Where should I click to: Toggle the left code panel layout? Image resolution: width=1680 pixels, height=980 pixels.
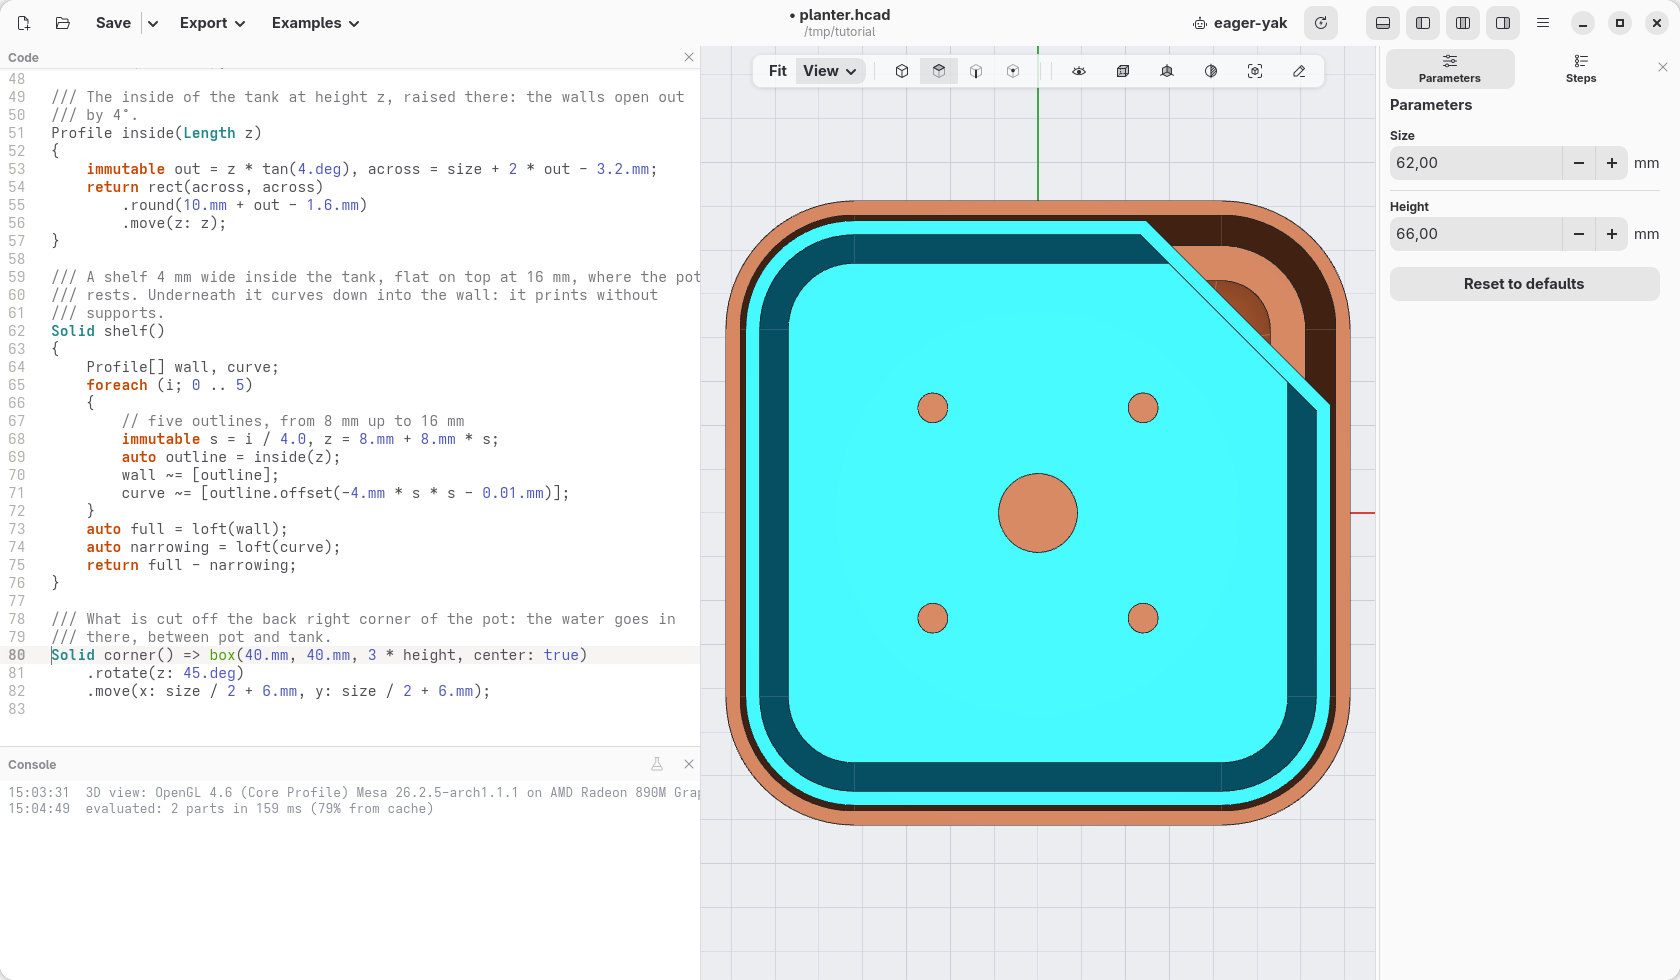click(1423, 23)
